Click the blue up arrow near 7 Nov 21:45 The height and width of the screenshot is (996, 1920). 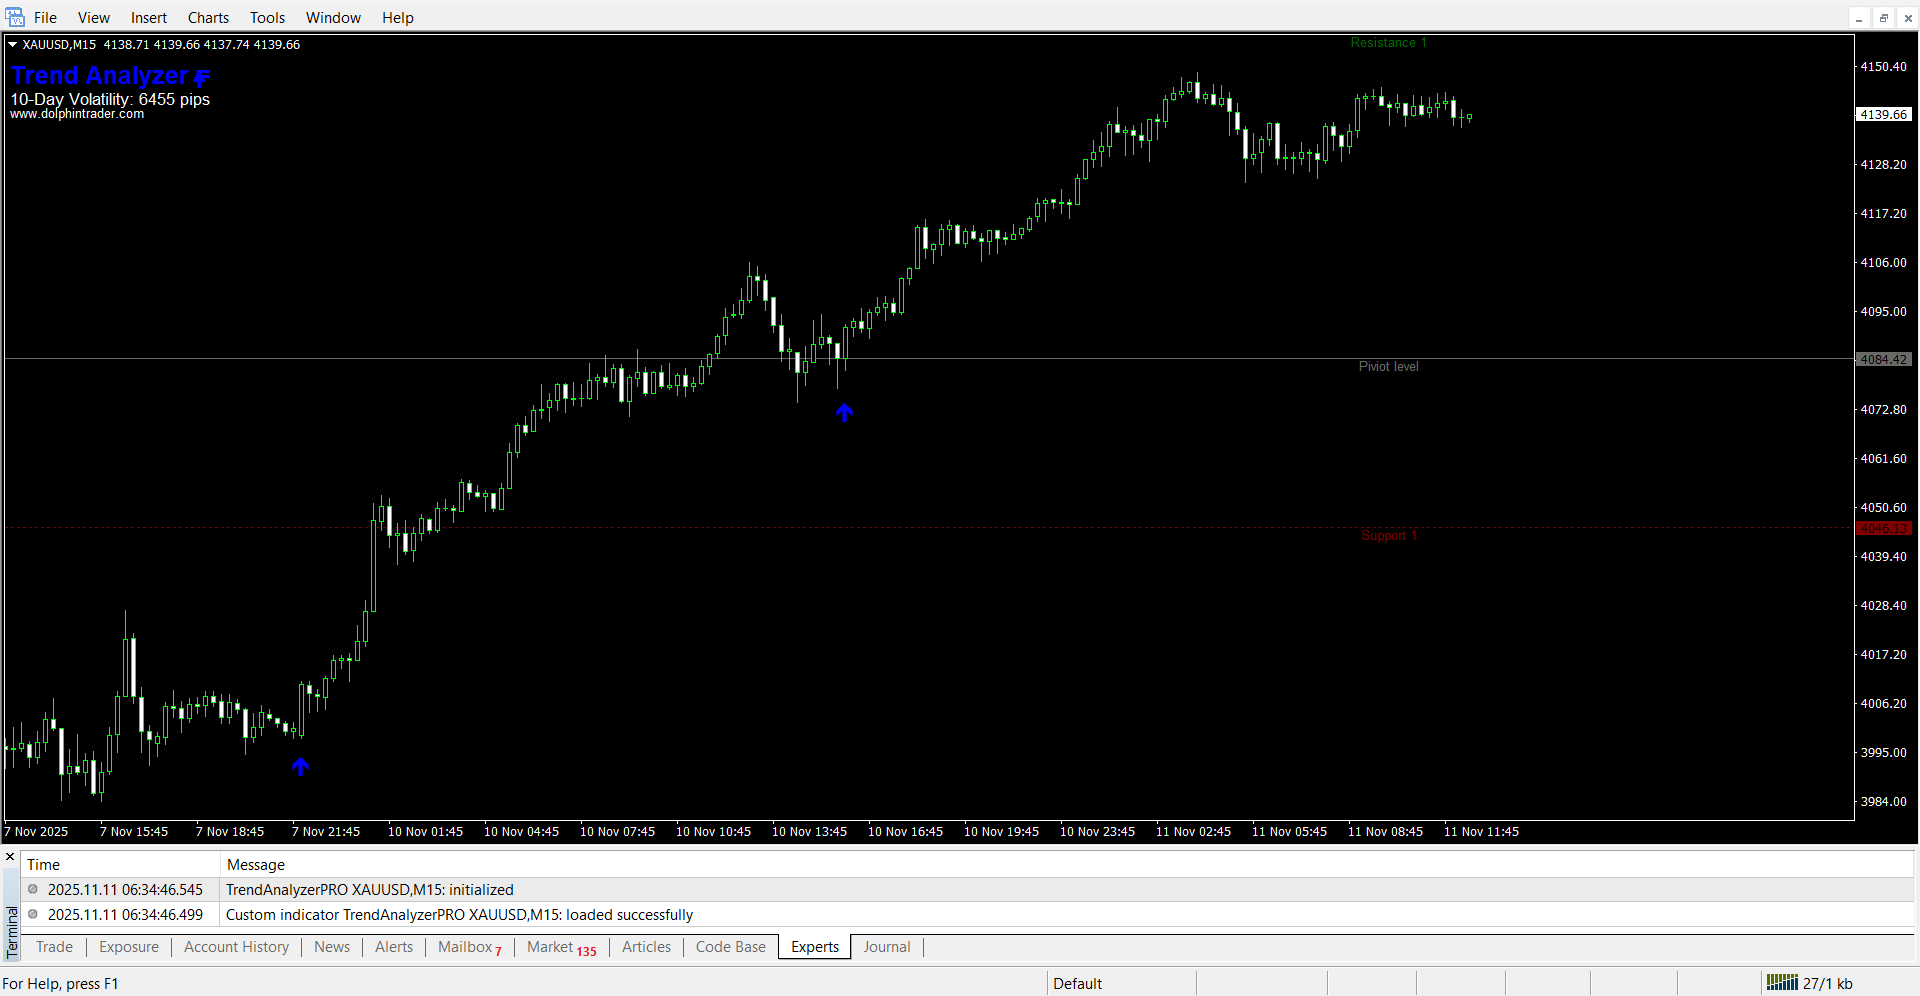(301, 766)
